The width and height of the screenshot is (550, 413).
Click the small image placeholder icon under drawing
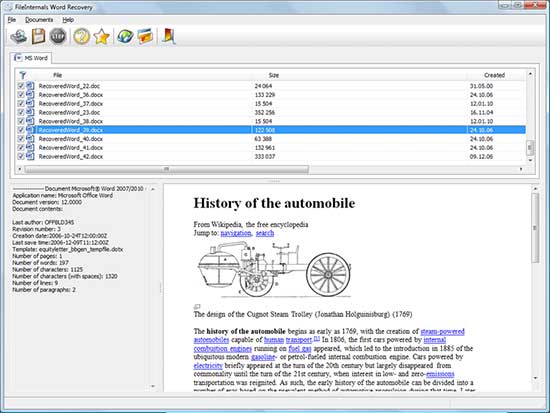(197, 307)
